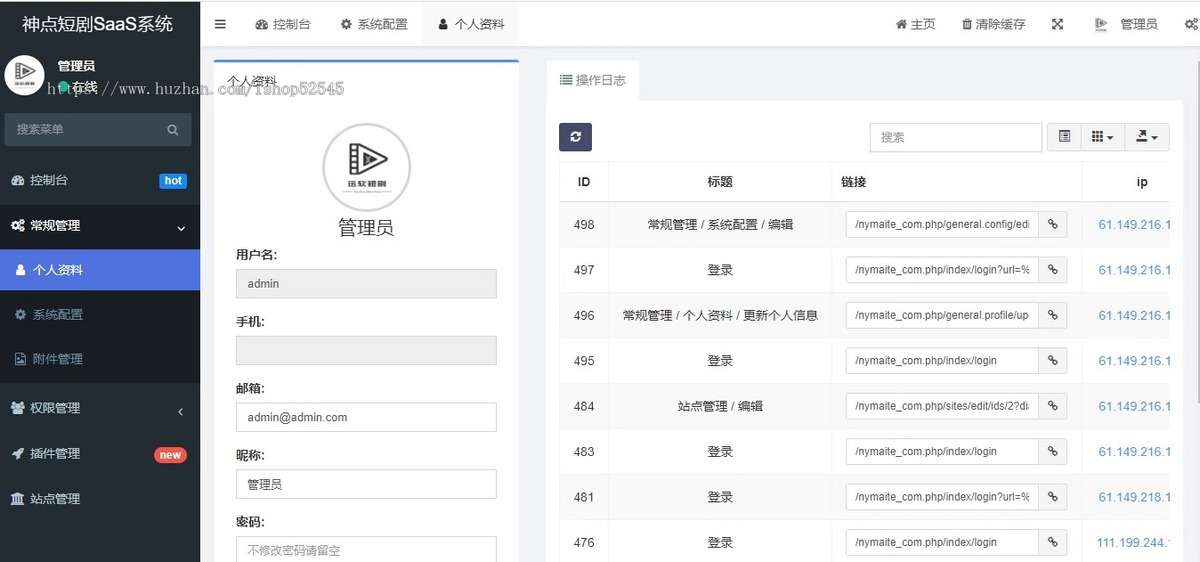
Task: Collapse the 常规管理 sidebar menu
Action: (100, 227)
